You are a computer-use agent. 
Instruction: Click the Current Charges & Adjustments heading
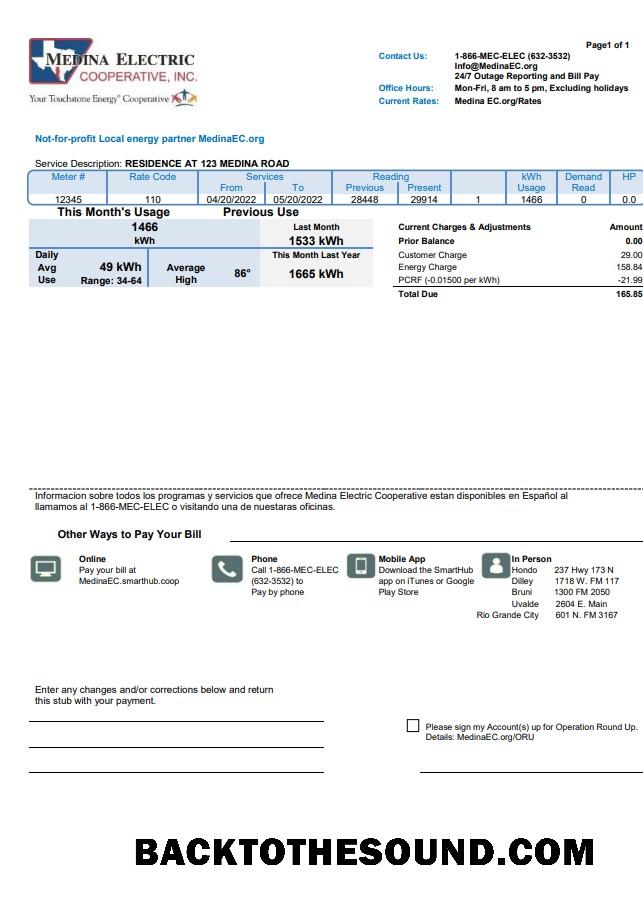tap(464, 227)
